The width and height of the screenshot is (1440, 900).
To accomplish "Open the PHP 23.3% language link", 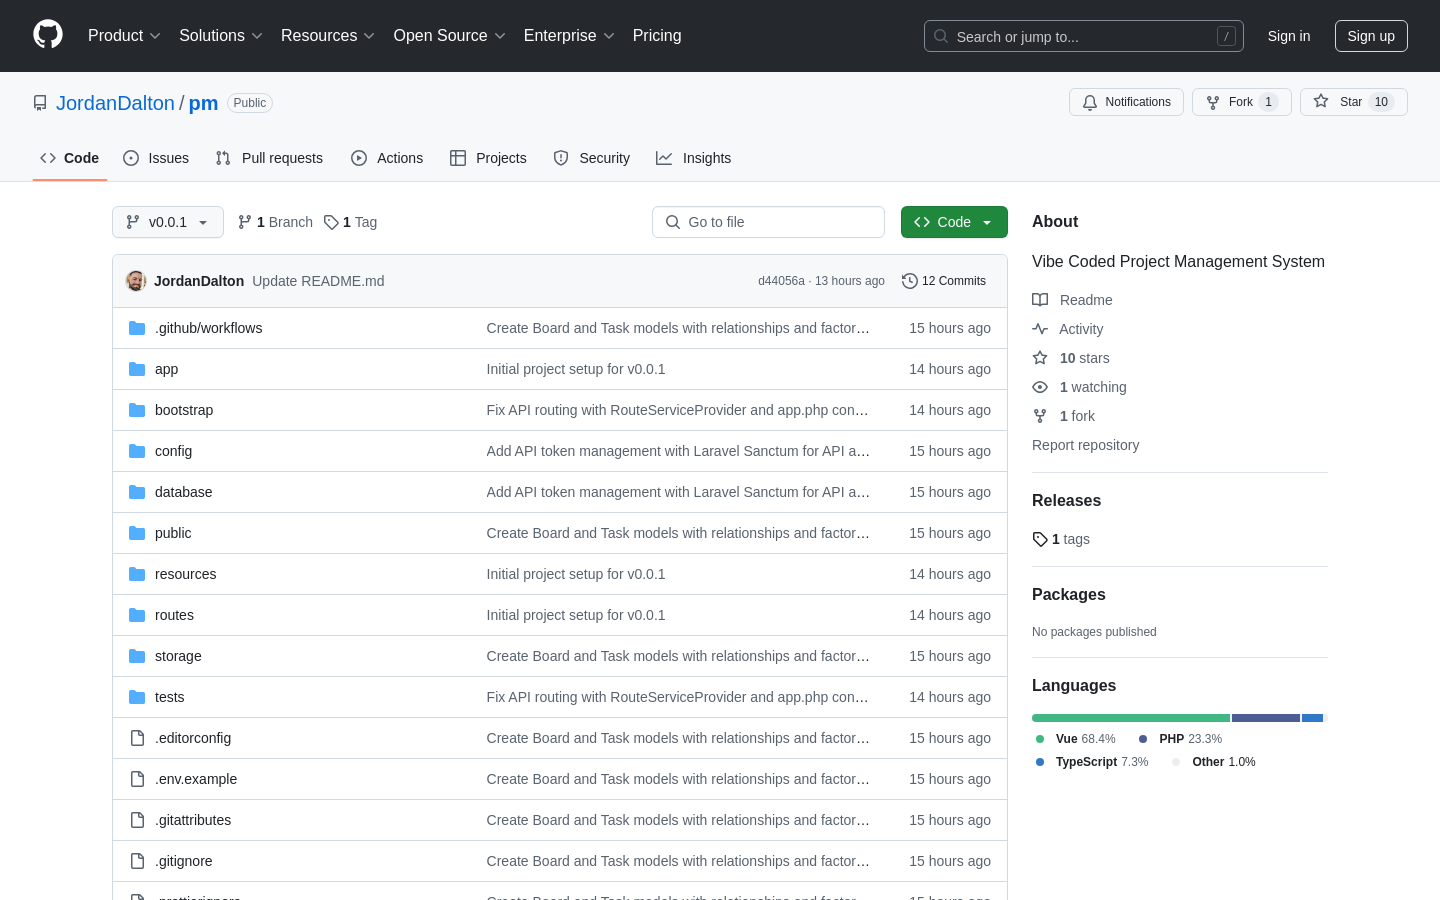I will (x=1180, y=739).
